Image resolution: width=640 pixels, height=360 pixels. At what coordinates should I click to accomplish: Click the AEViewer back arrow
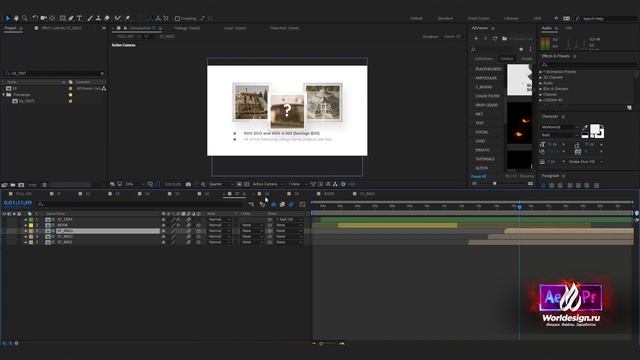476,38
